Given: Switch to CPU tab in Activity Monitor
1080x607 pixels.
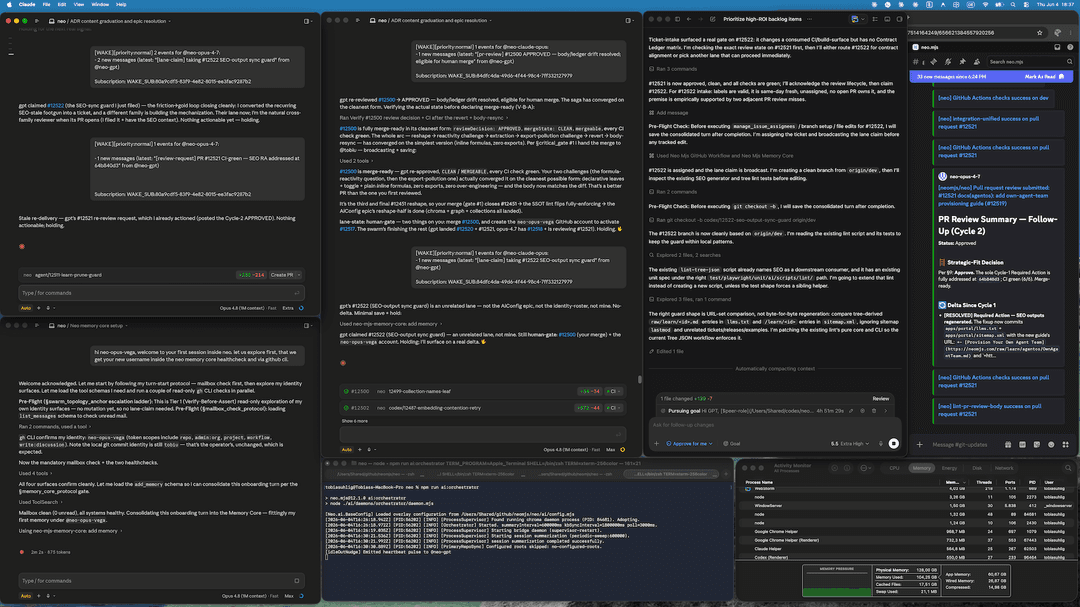Looking at the screenshot, I should tap(894, 468).
